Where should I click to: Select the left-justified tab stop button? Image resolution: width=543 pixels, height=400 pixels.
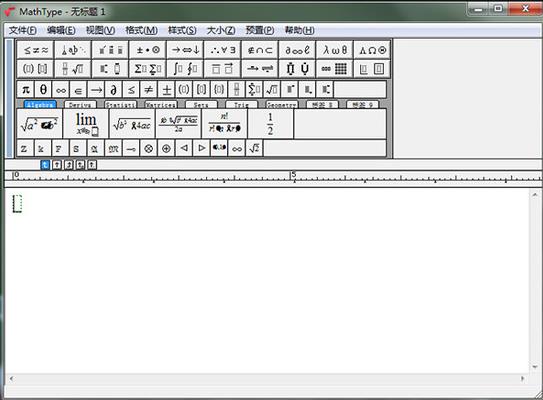pos(45,165)
